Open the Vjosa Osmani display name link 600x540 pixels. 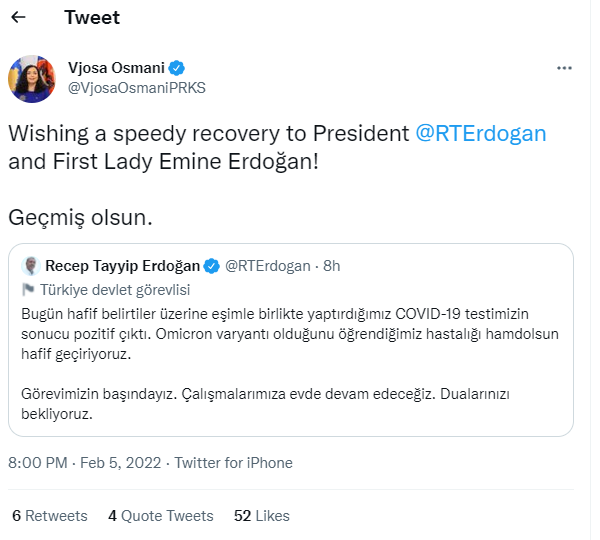point(115,68)
